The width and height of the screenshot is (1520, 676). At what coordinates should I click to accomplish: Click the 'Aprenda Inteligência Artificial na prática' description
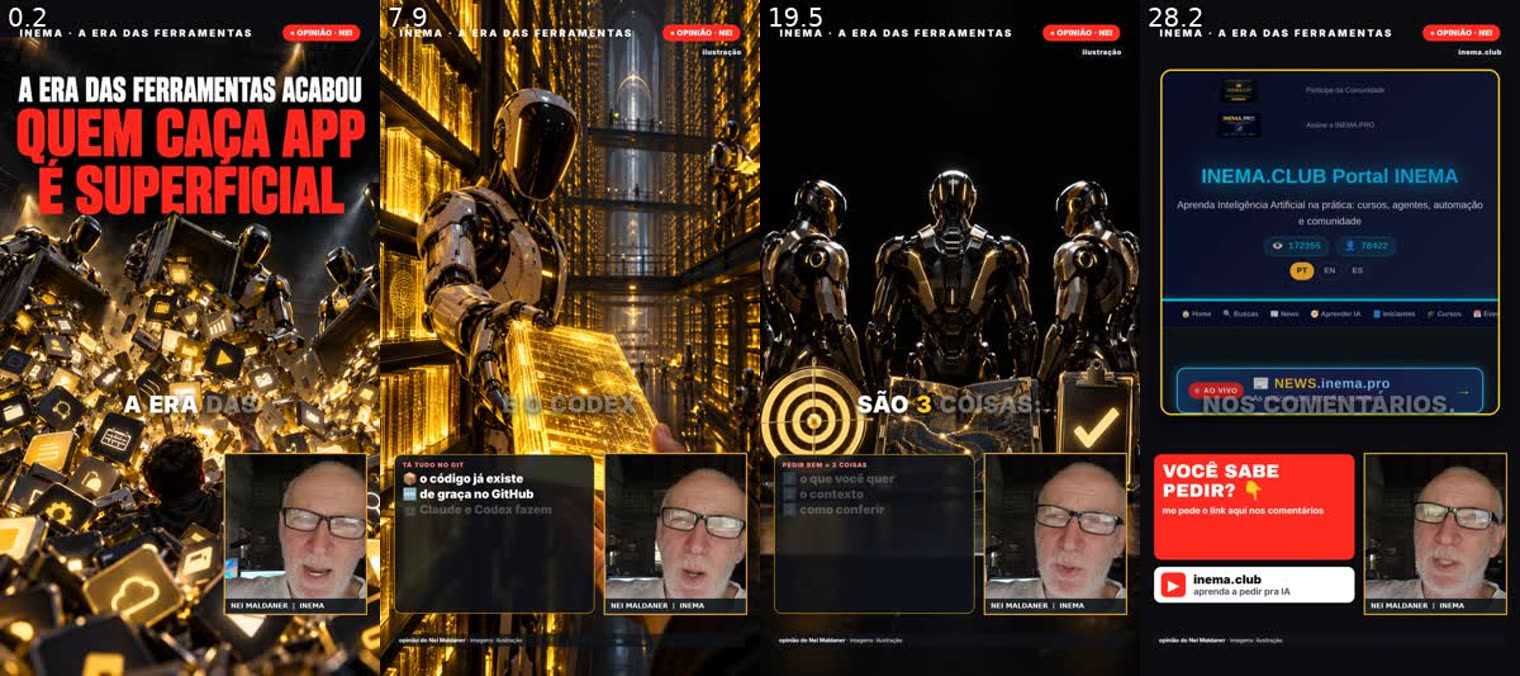point(1329,212)
